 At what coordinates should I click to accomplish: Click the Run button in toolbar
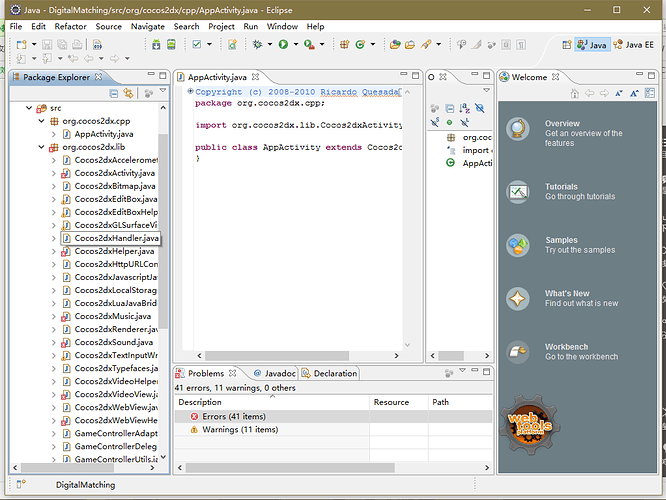pos(283,45)
